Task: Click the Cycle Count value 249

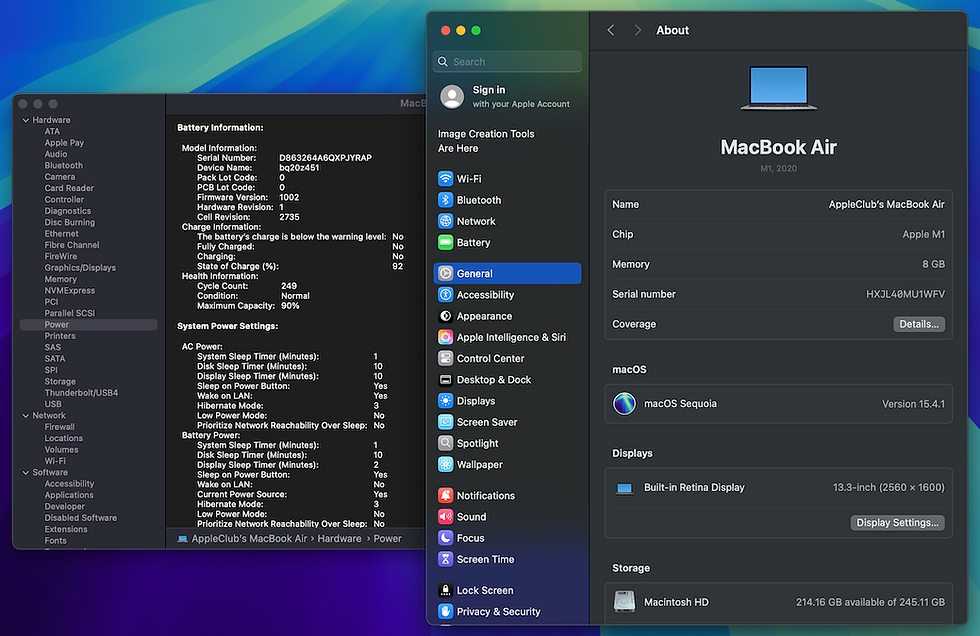Action: click(289, 286)
